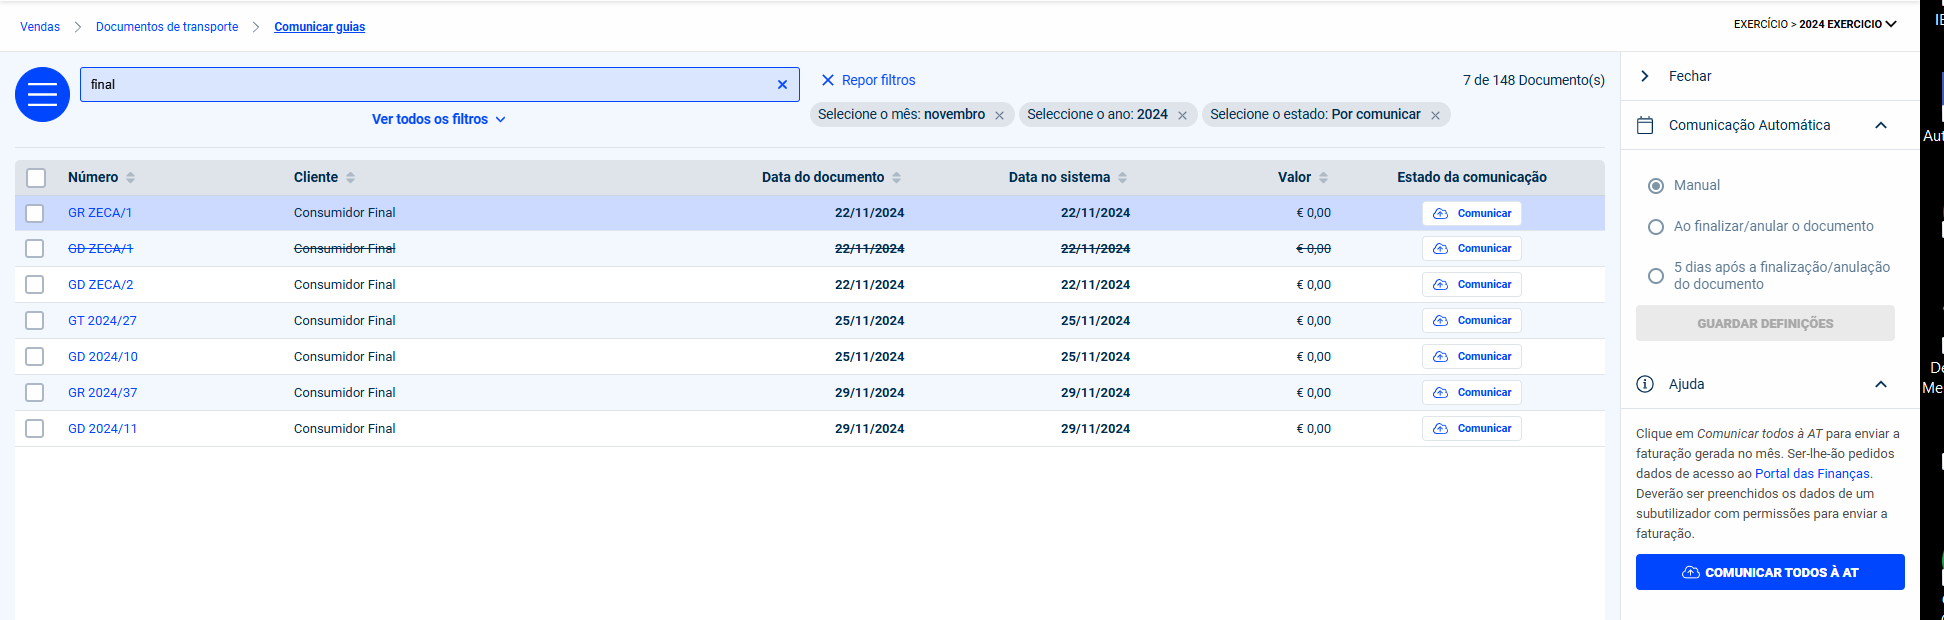
Task: Click the X icon beside Repor filtros
Action: [828, 80]
